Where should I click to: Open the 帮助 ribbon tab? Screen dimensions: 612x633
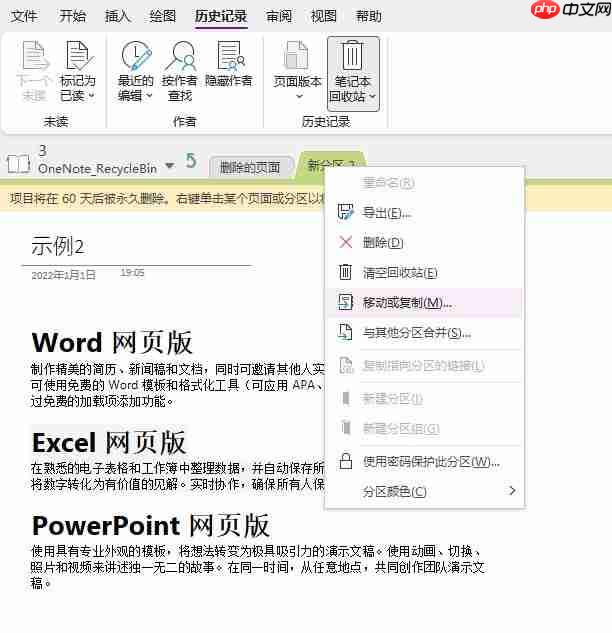pyautogui.click(x=369, y=16)
